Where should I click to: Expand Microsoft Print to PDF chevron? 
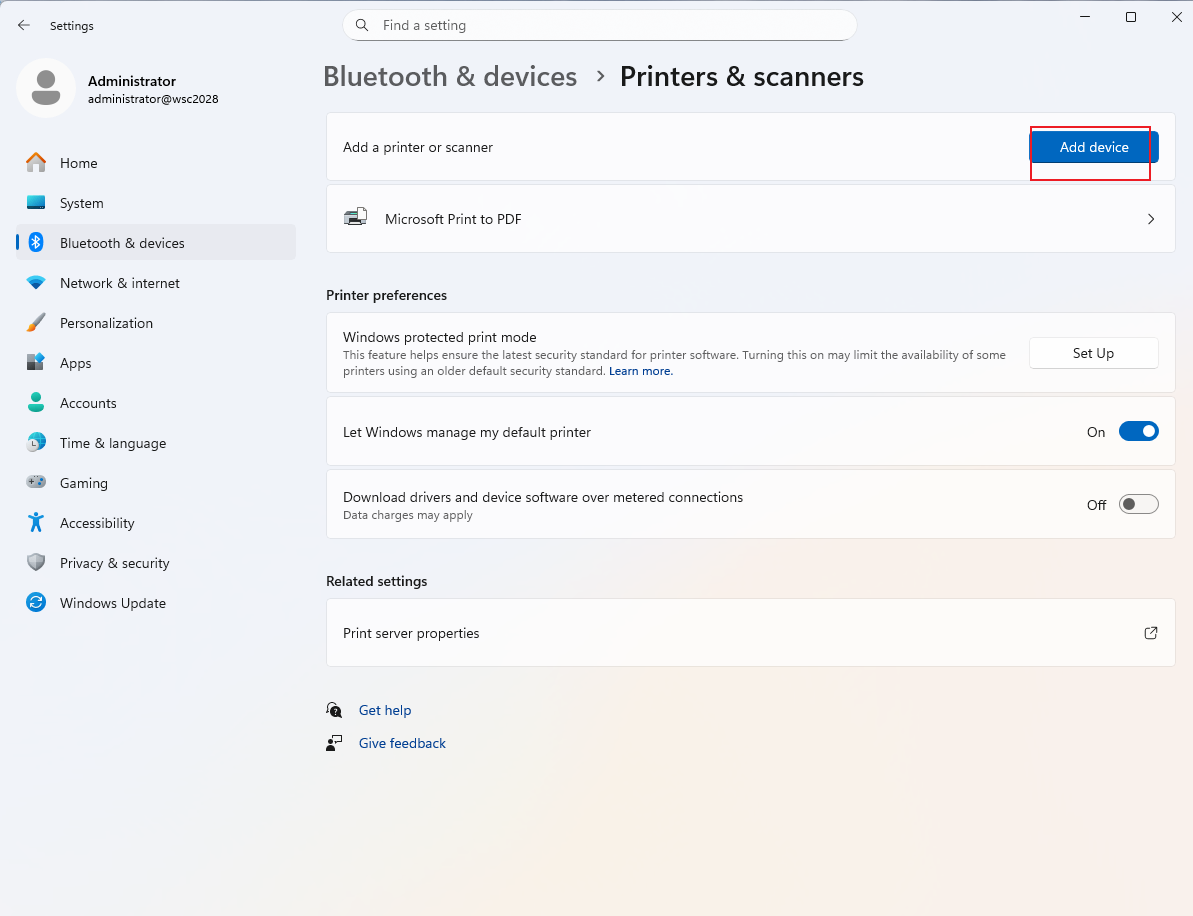pos(1150,219)
